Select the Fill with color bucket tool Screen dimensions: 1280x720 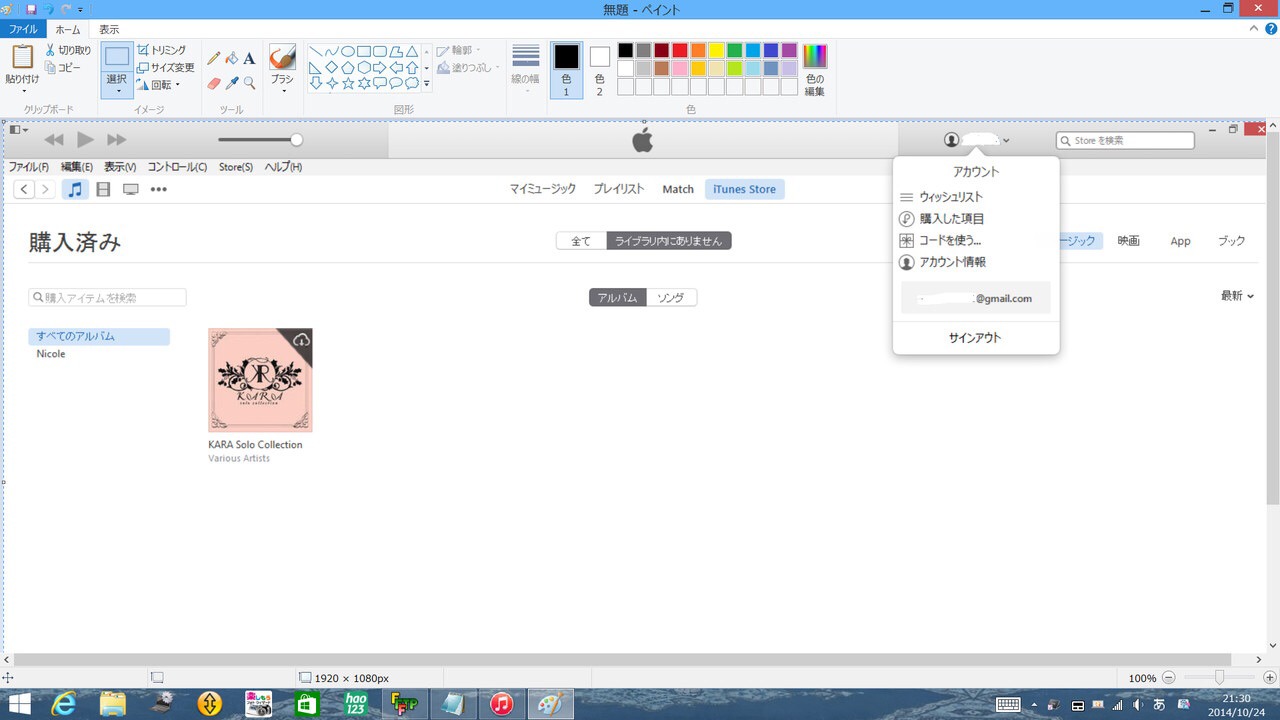pyautogui.click(x=231, y=59)
